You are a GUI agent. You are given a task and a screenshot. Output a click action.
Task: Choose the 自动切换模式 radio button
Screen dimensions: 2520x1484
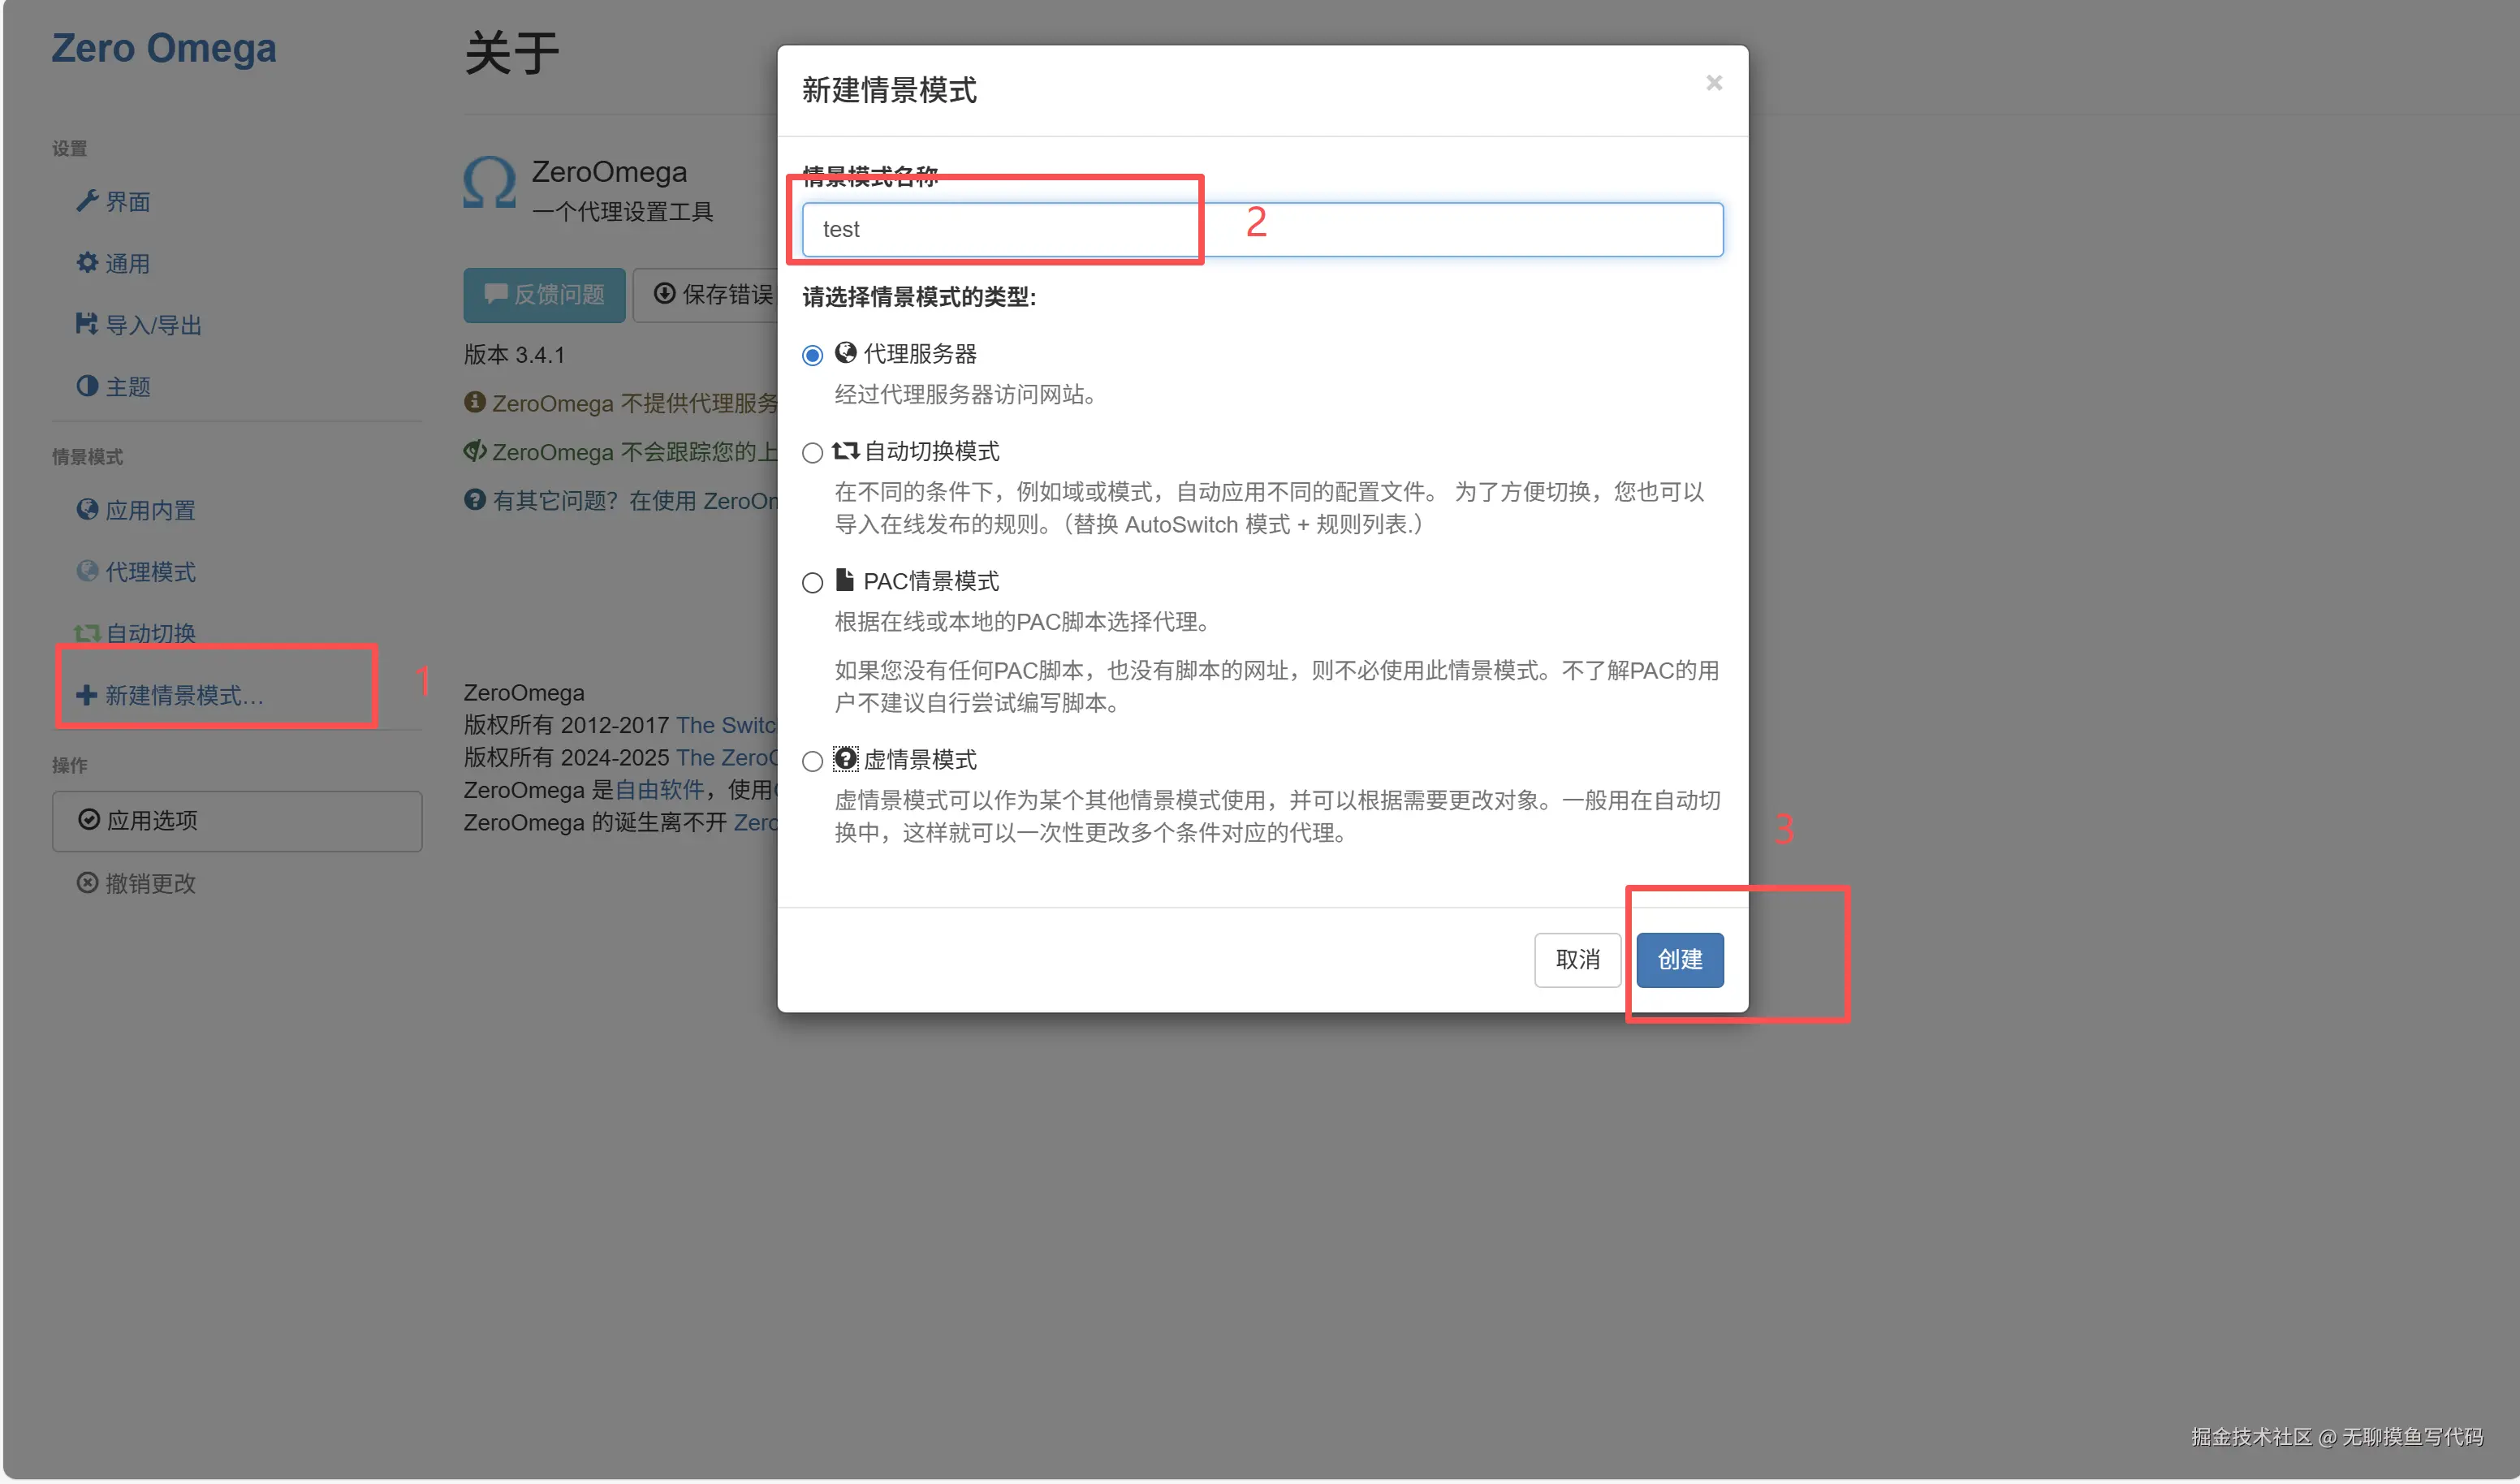(812, 453)
